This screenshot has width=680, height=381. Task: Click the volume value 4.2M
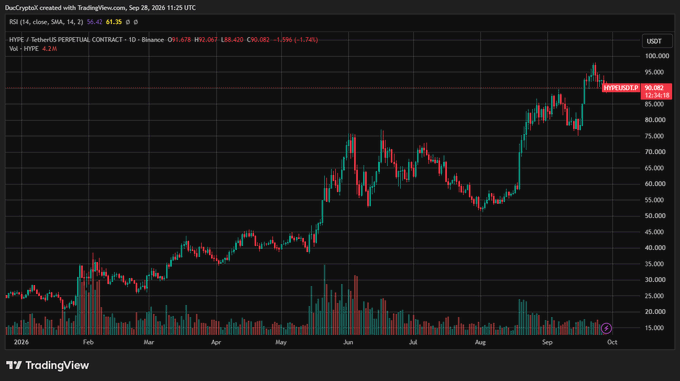coord(49,49)
